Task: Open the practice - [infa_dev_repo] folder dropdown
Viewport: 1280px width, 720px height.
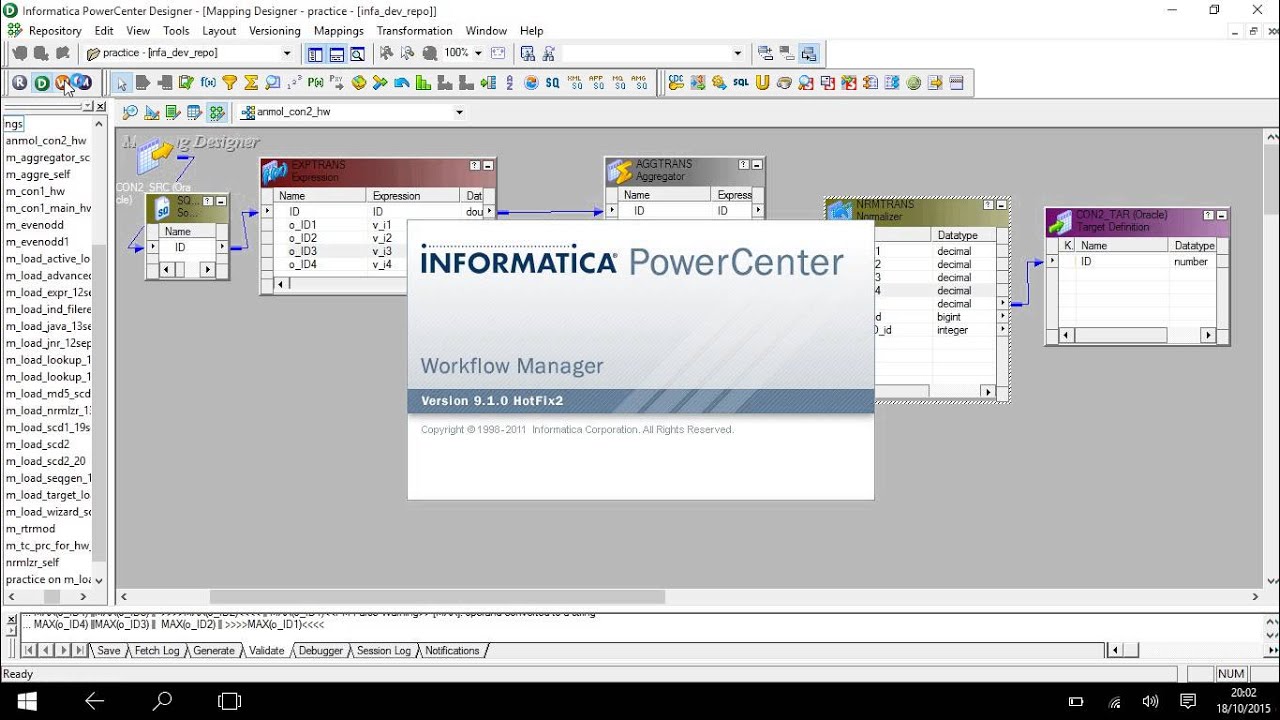Action: point(287,53)
